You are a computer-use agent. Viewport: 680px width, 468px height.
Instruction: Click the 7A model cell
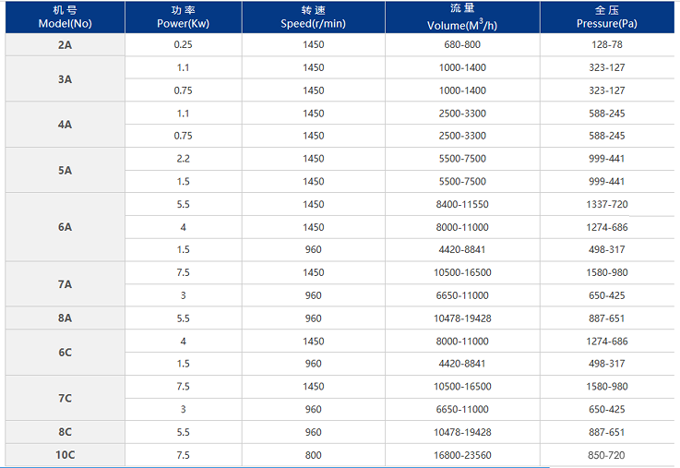64,285
